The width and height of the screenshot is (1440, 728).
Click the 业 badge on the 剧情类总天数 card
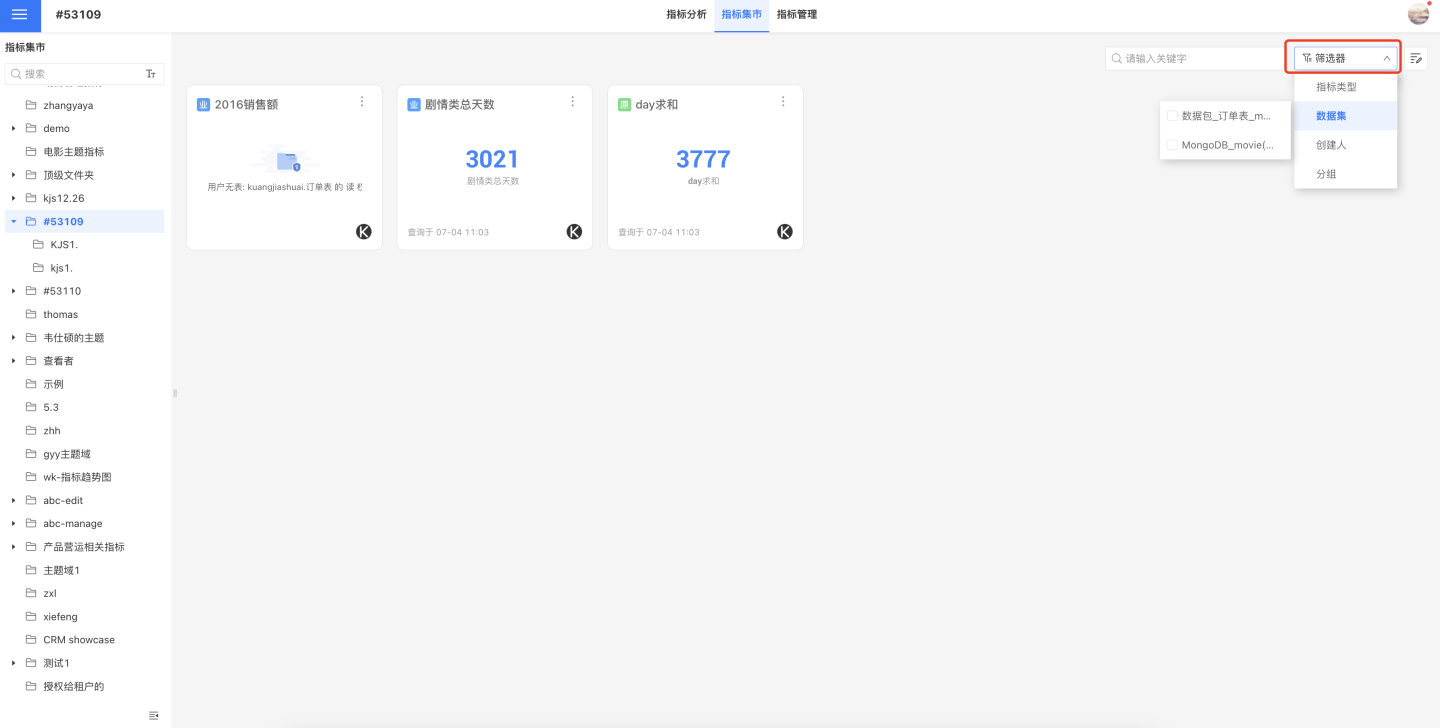(x=414, y=104)
